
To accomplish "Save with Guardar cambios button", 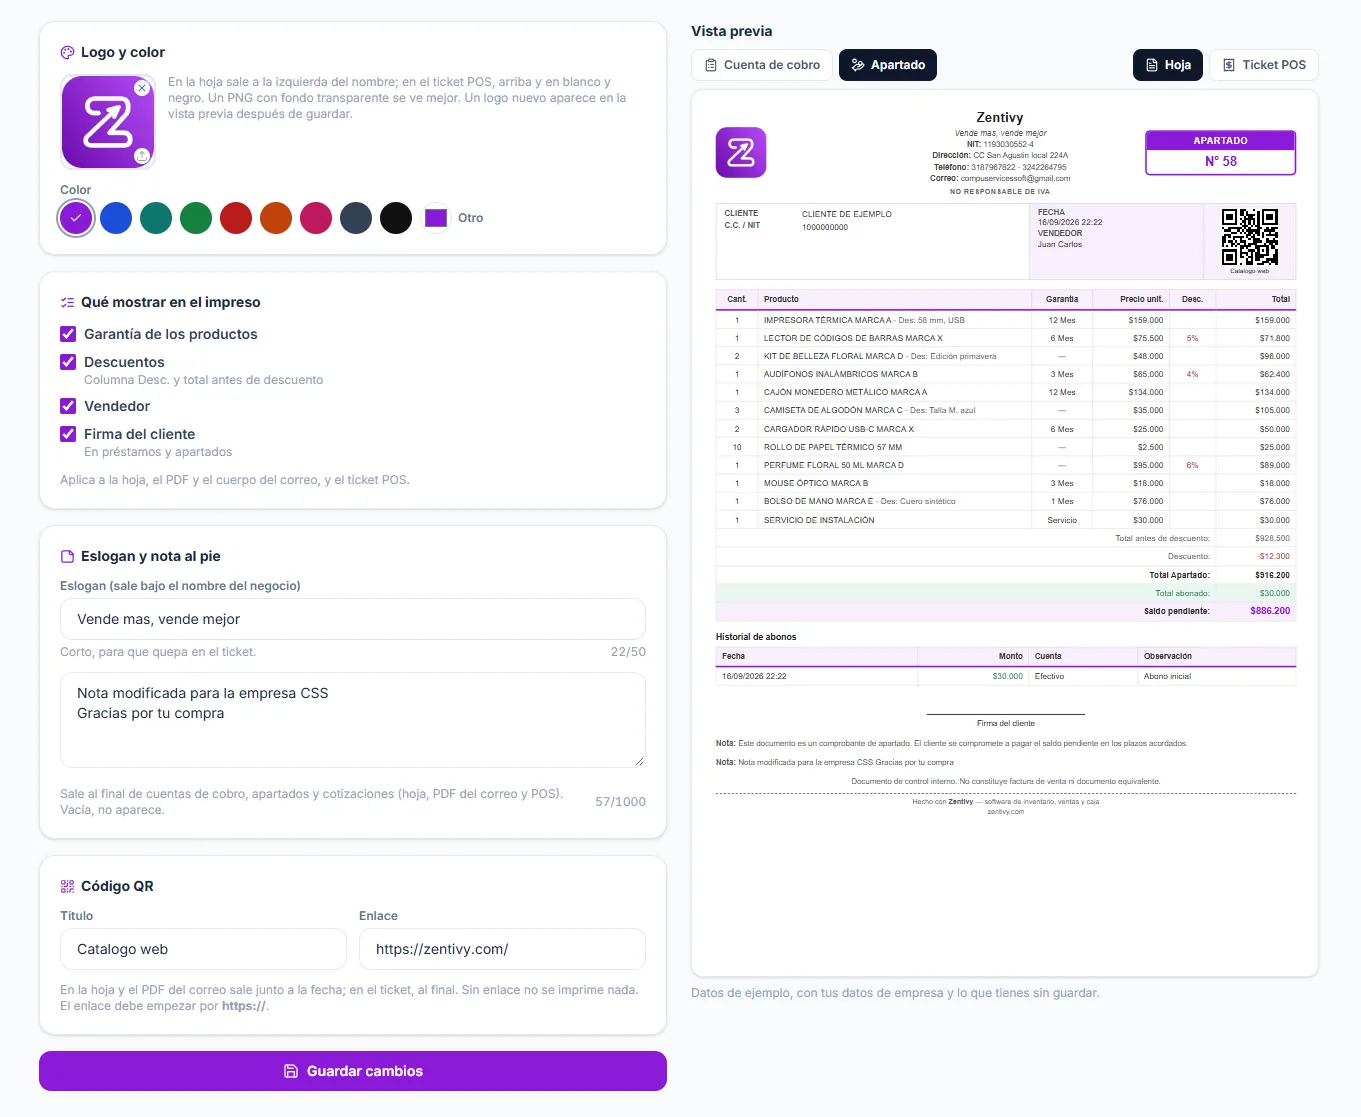I will pos(353,1071).
